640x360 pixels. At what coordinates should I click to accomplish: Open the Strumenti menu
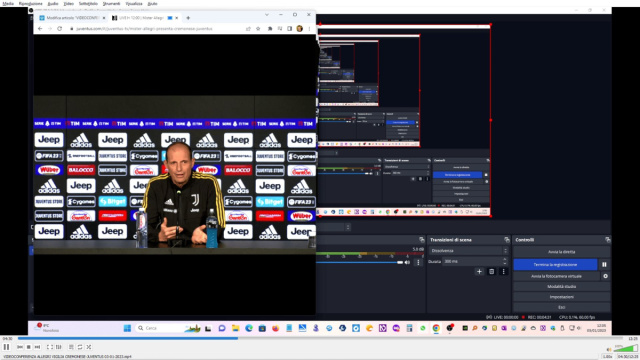[111, 3]
